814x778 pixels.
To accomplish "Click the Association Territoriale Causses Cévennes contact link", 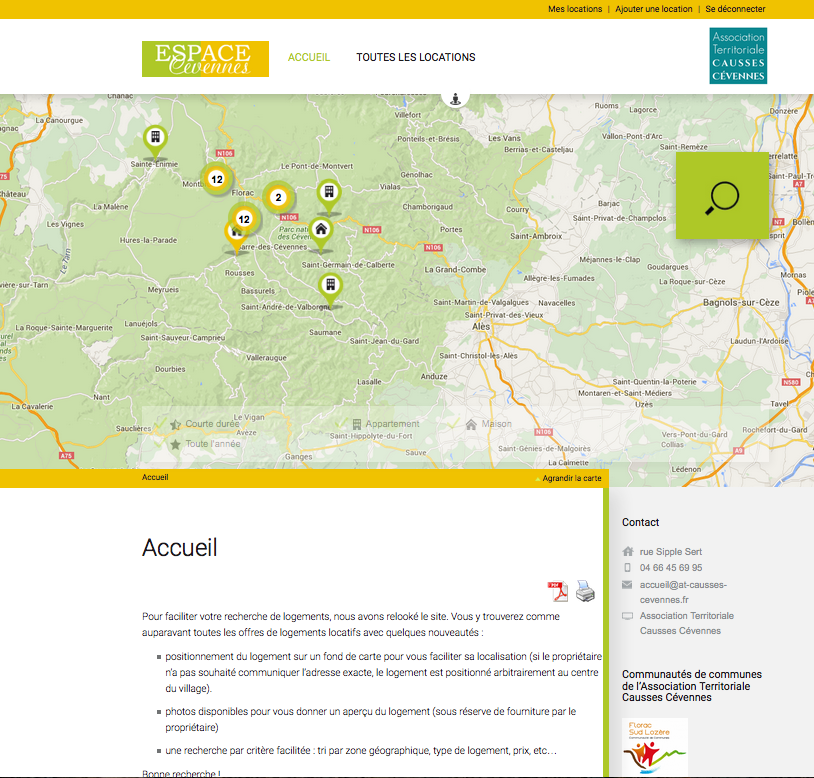I will coord(687,623).
